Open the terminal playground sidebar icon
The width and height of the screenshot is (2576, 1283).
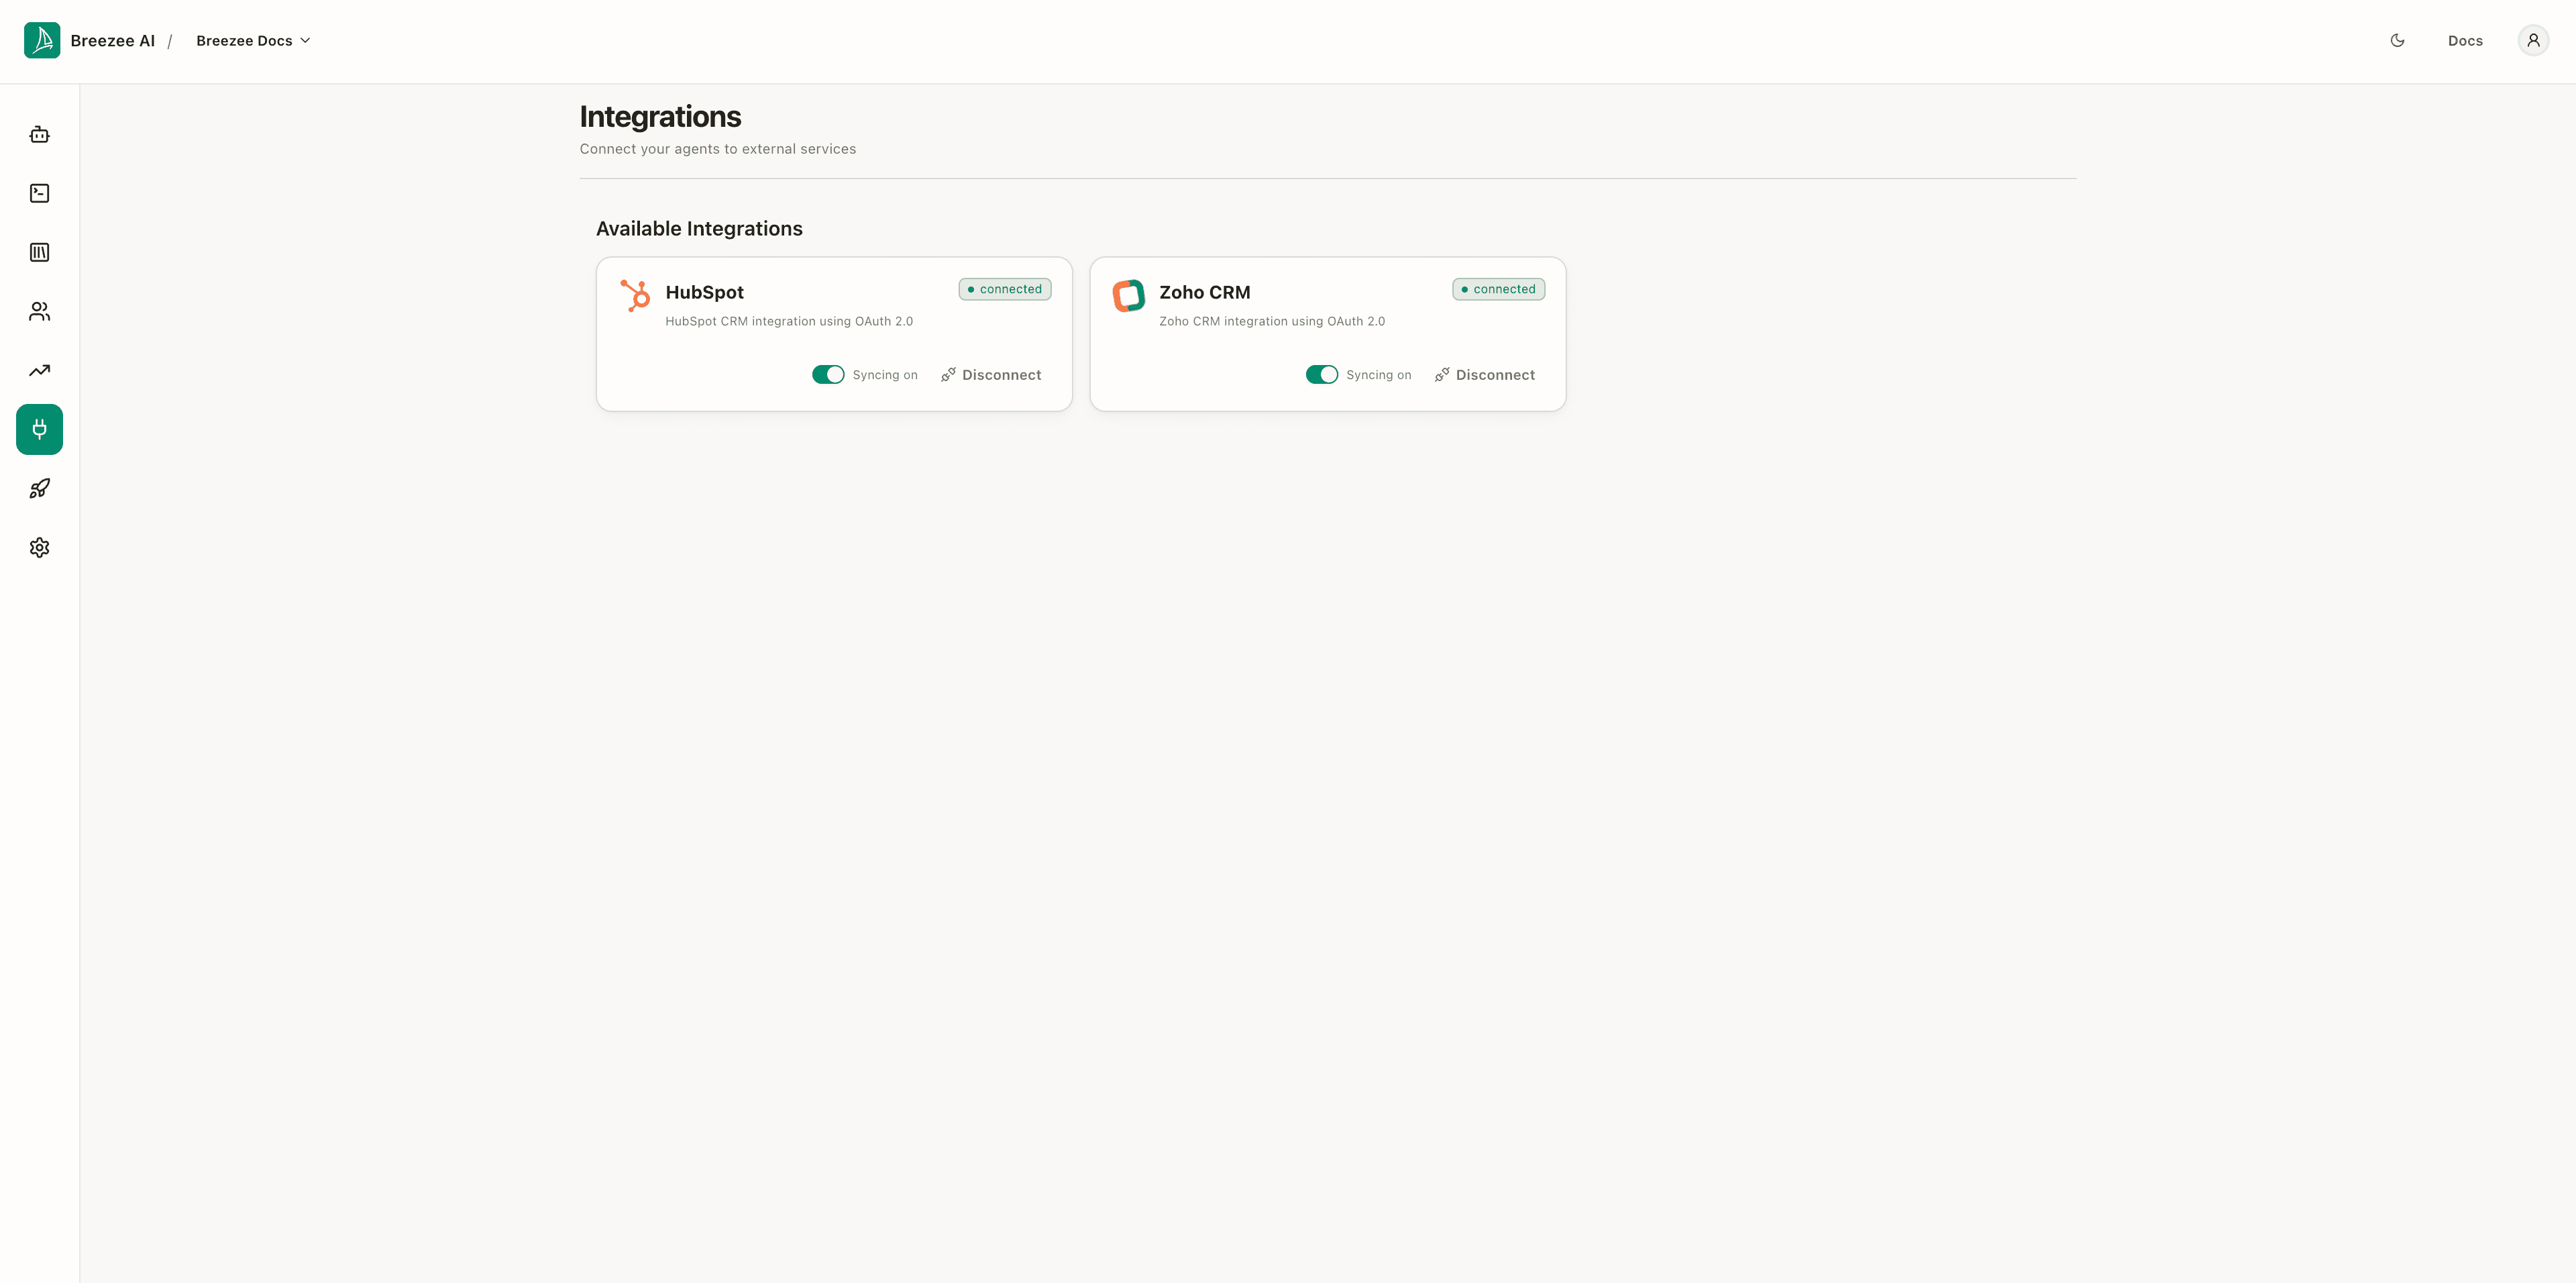(x=39, y=193)
